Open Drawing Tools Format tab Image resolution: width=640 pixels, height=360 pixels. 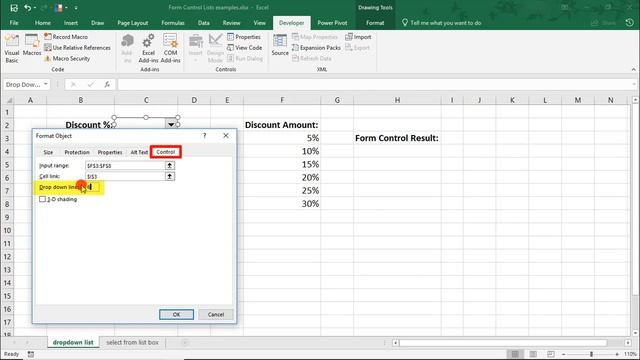[375, 23]
